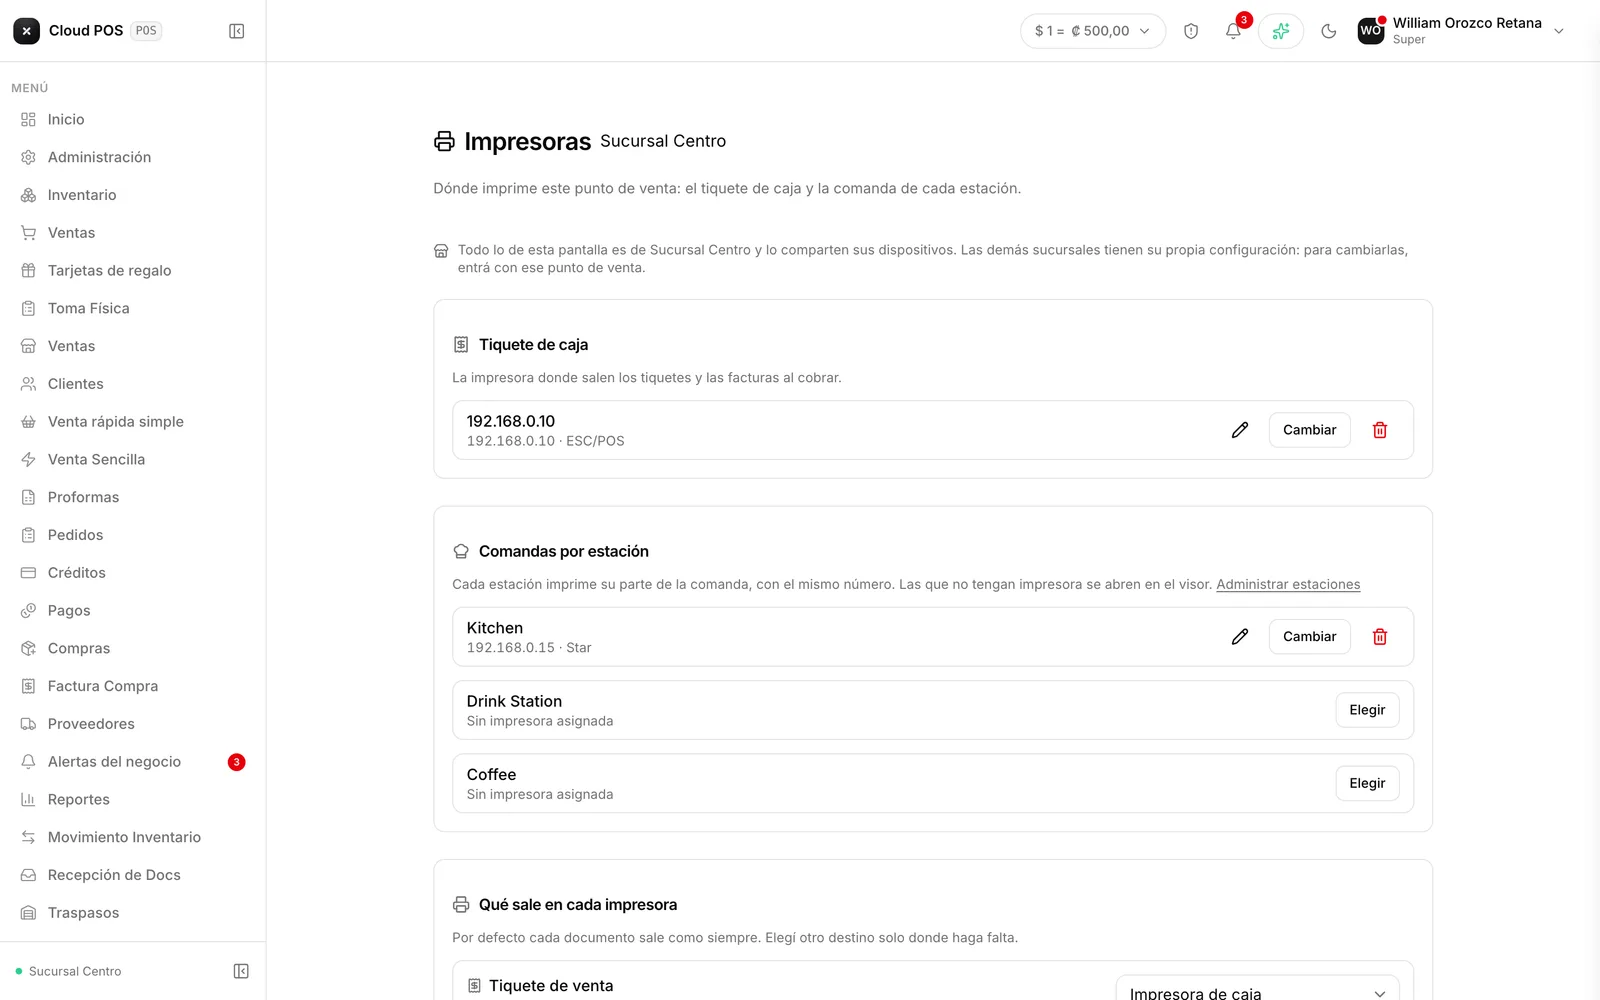
Task: Open the exchange rate dropdown $1 = ₡500,00
Action: click(x=1093, y=31)
